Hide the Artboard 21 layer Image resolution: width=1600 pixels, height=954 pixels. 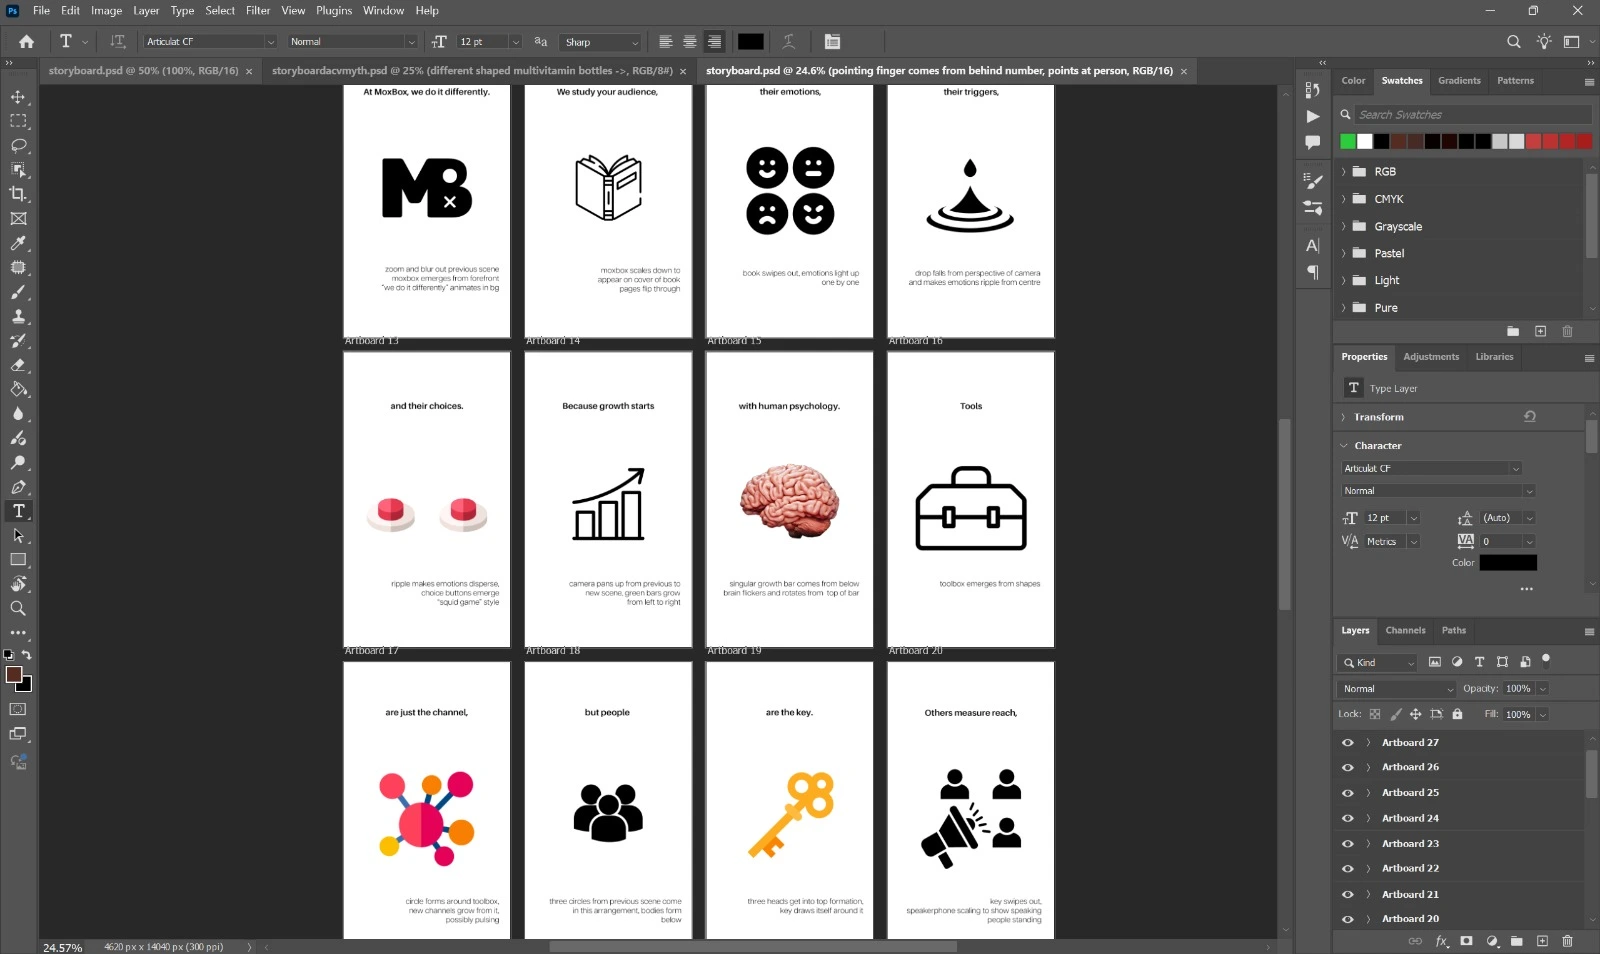pos(1347,895)
